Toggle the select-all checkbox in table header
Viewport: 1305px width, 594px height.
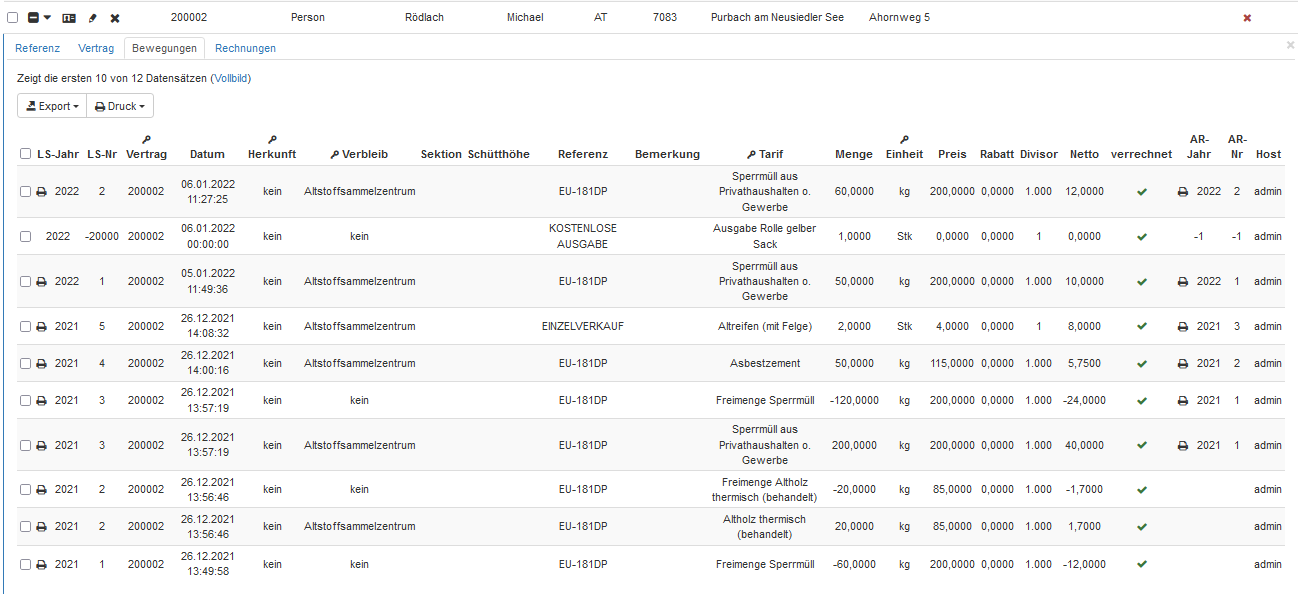click(25, 154)
